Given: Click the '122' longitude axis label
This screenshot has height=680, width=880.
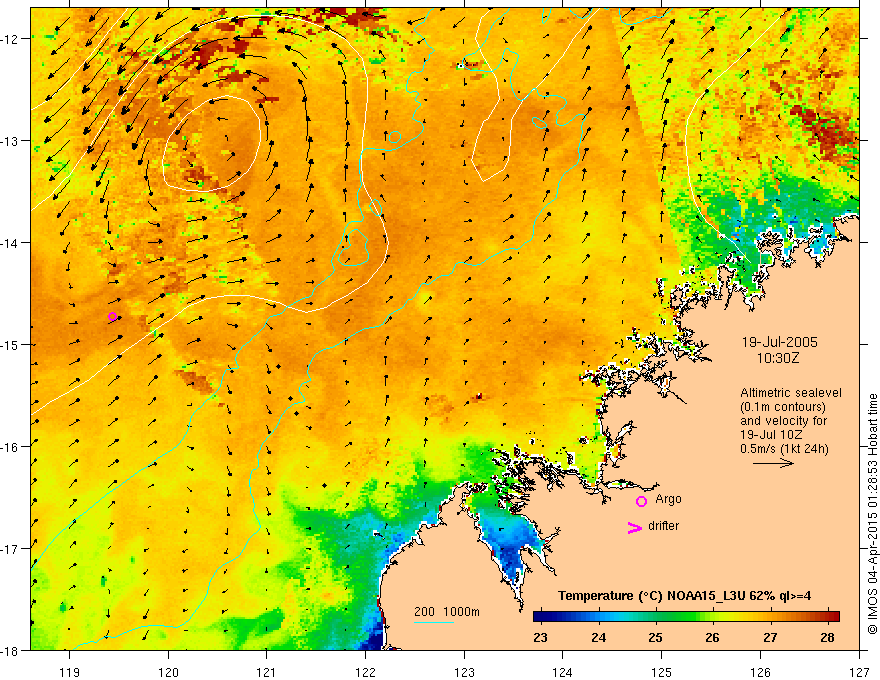Looking at the screenshot, I should (x=365, y=673).
